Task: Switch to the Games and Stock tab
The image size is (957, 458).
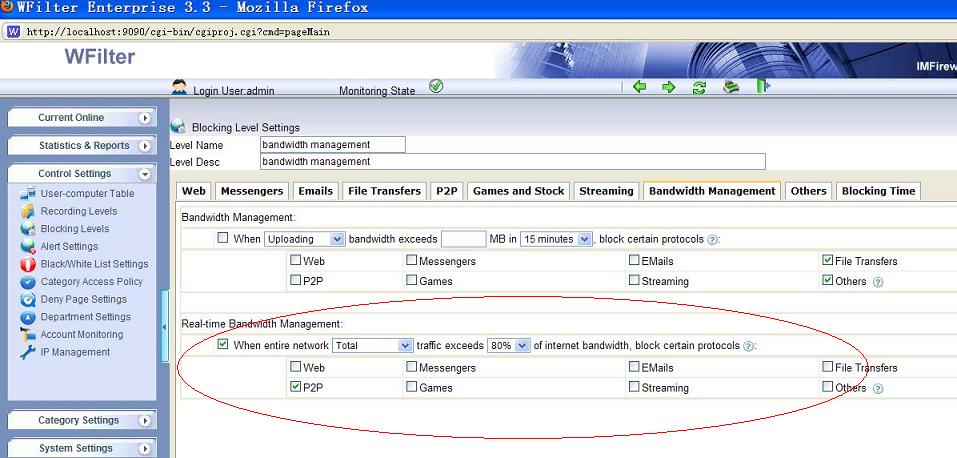Action: coord(519,191)
